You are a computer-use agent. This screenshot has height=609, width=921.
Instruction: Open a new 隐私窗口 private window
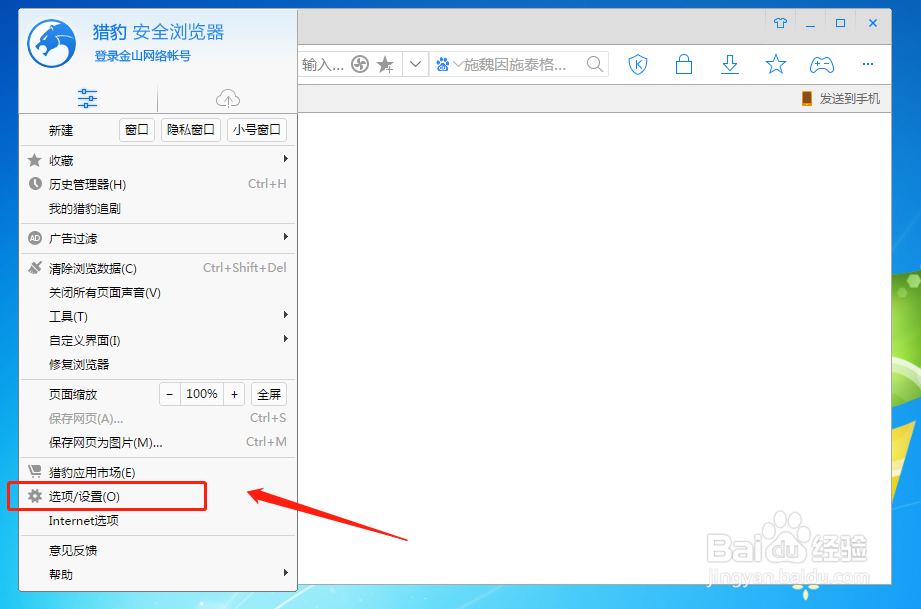[x=190, y=130]
